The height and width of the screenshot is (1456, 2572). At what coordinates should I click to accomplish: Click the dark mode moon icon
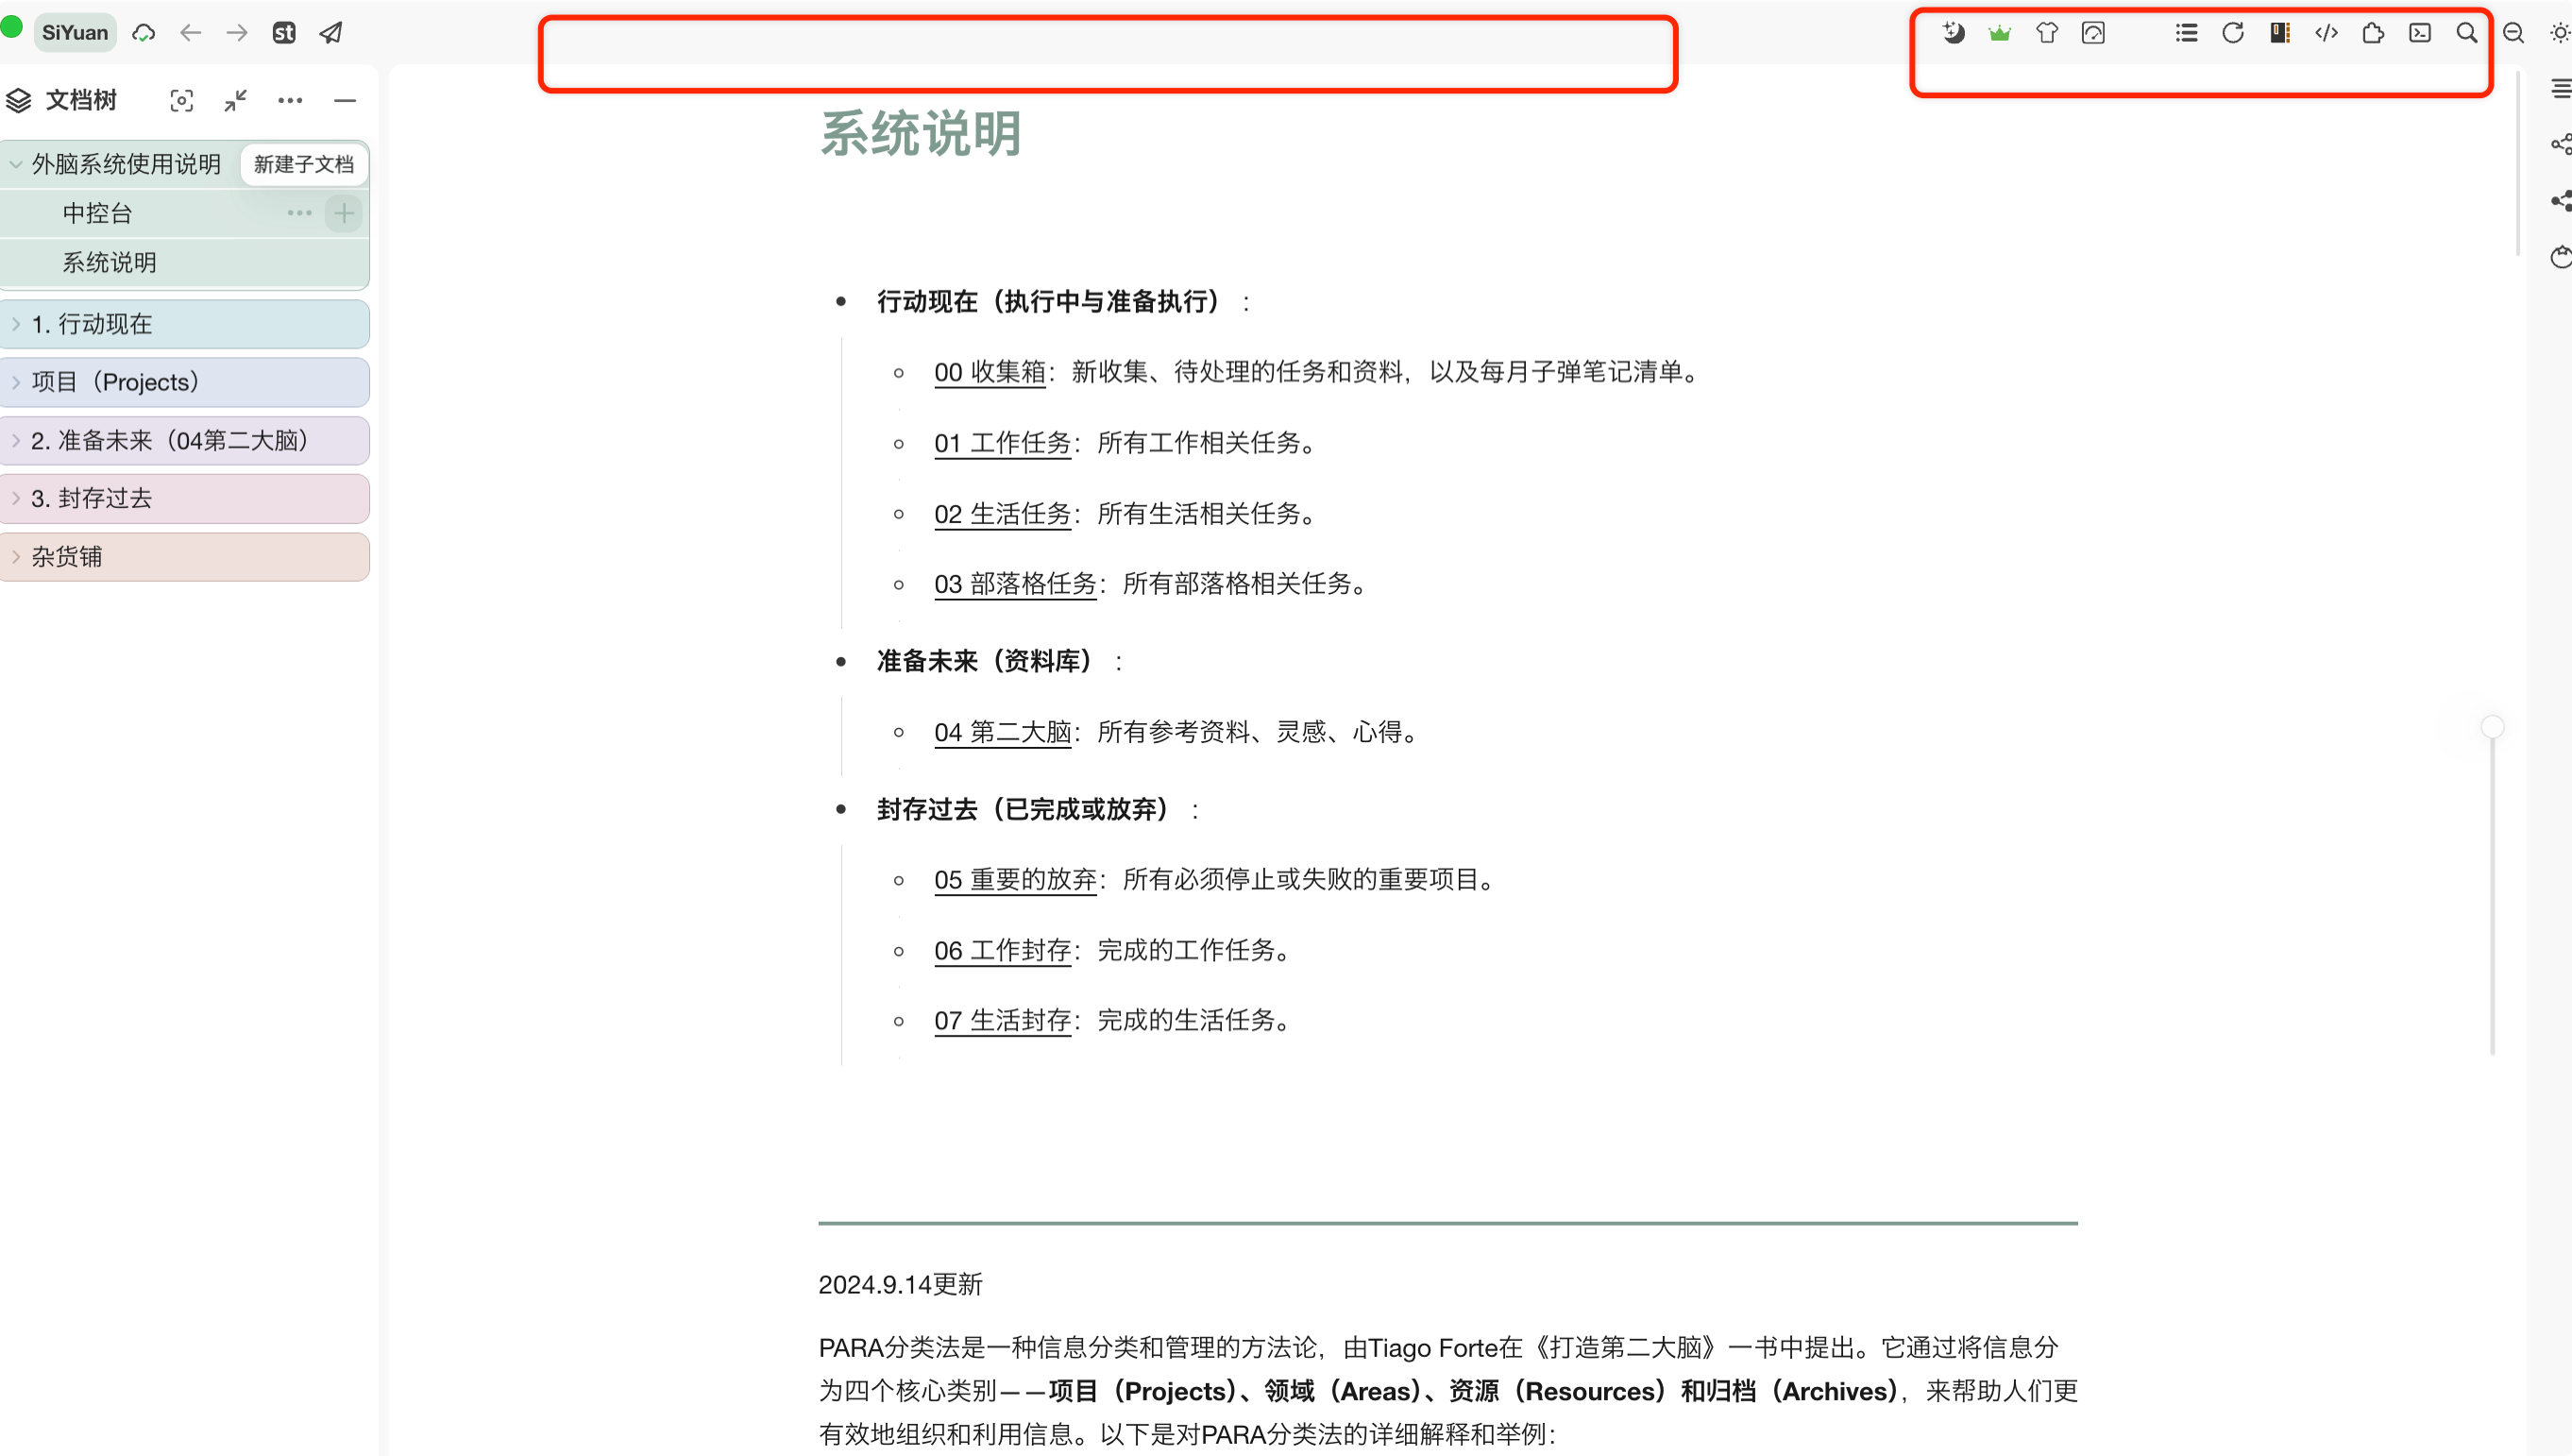[1953, 33]
